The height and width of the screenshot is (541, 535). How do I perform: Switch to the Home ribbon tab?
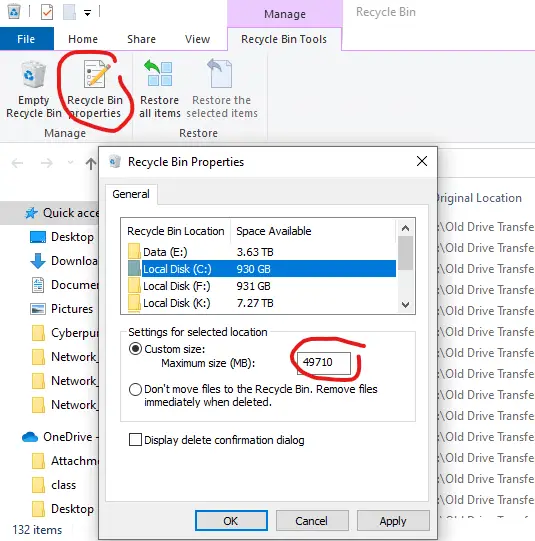coord(83,39)
